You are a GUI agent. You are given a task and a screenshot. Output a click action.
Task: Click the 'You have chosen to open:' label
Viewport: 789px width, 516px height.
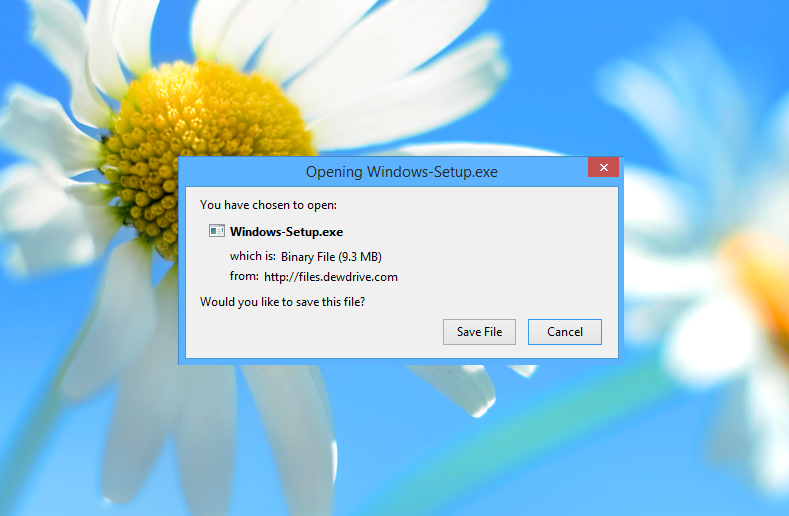pos(268,205)
